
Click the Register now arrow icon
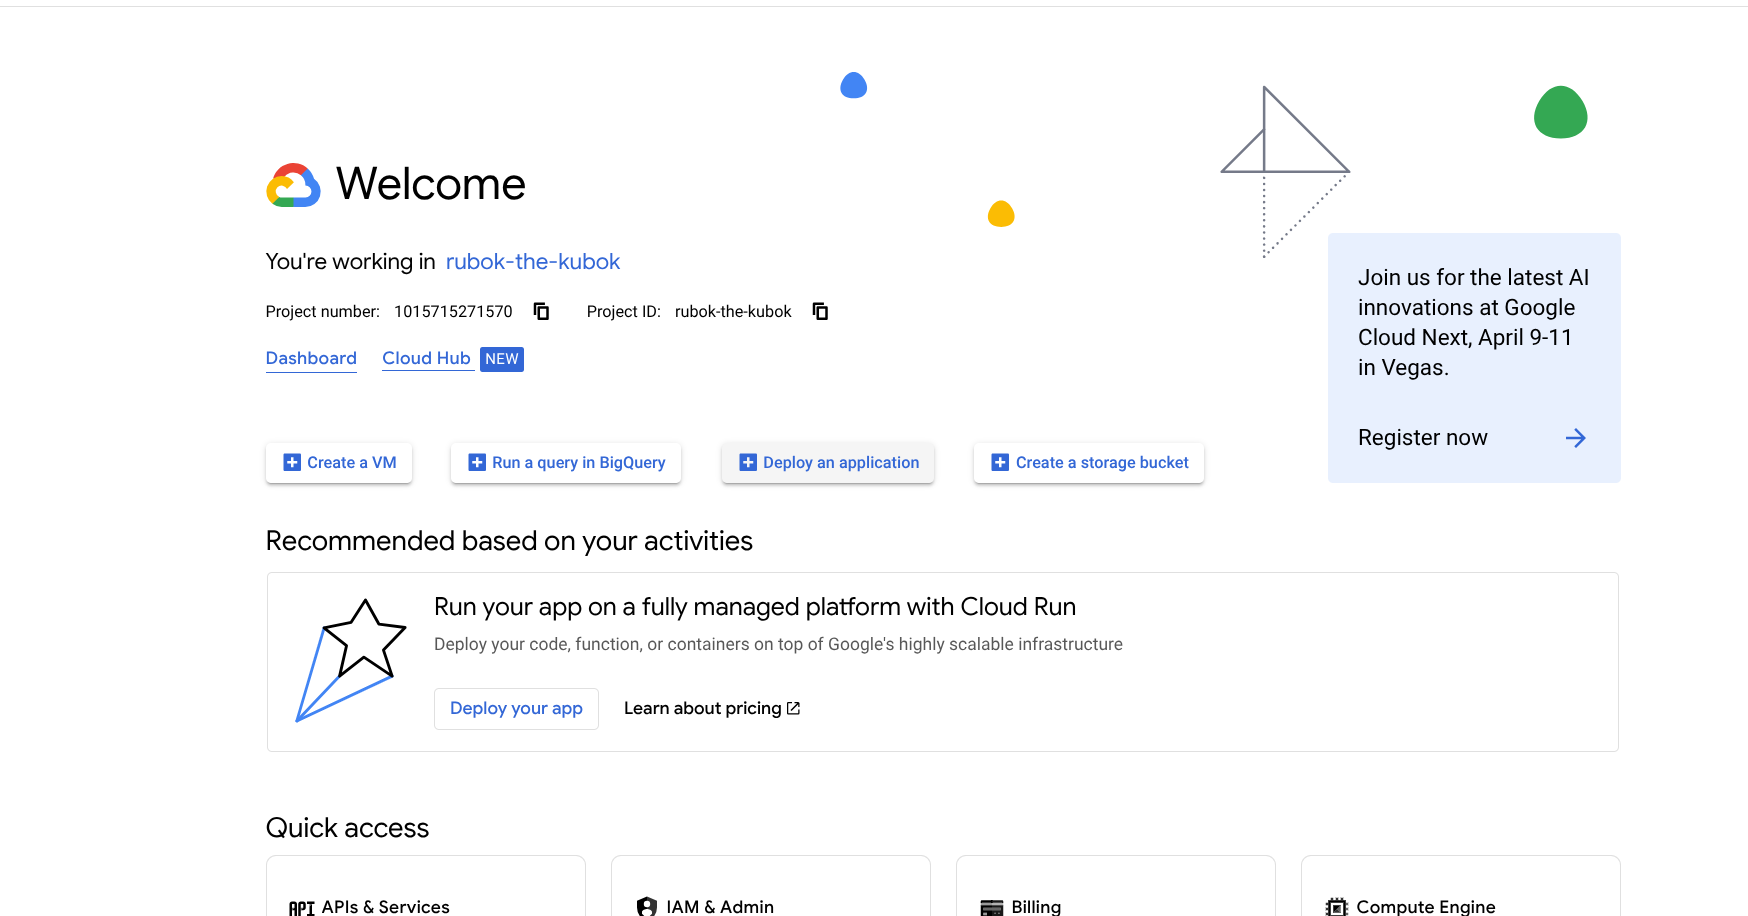[x=1575, y=438]
